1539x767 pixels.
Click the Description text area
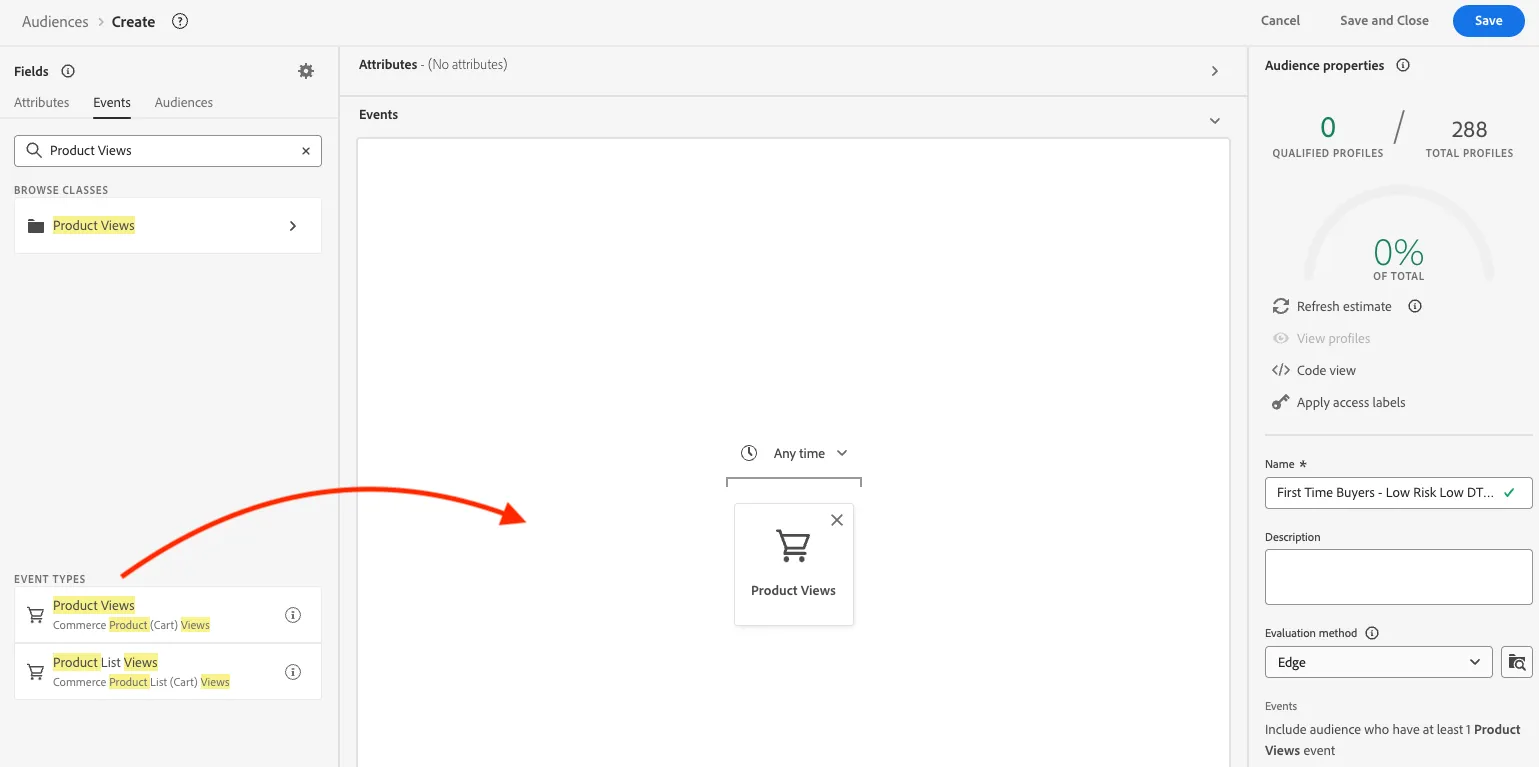[1398, 577]
